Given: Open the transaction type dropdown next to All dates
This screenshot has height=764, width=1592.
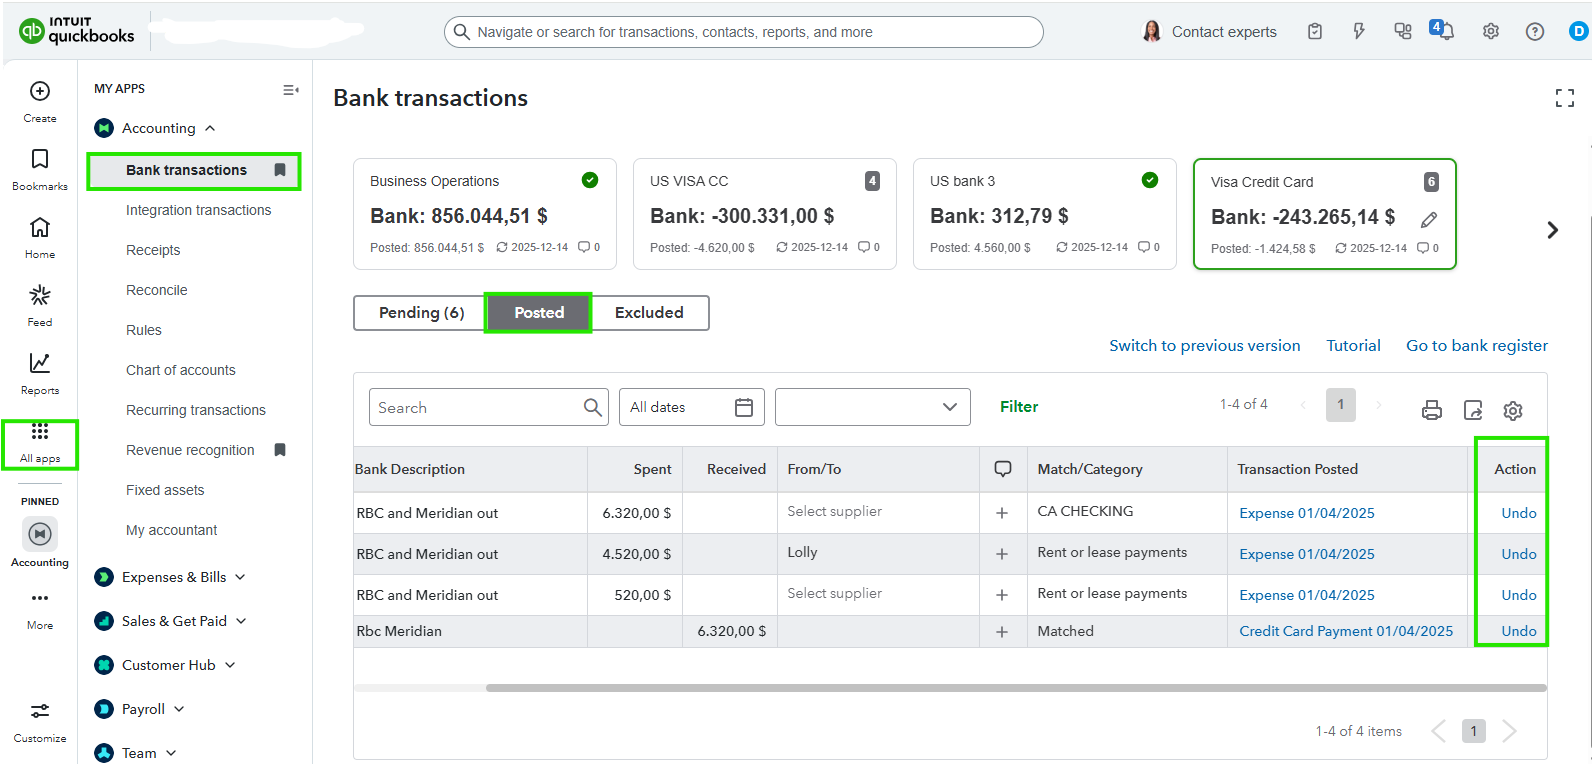Looking at the screenshot, I should [872, 407].
